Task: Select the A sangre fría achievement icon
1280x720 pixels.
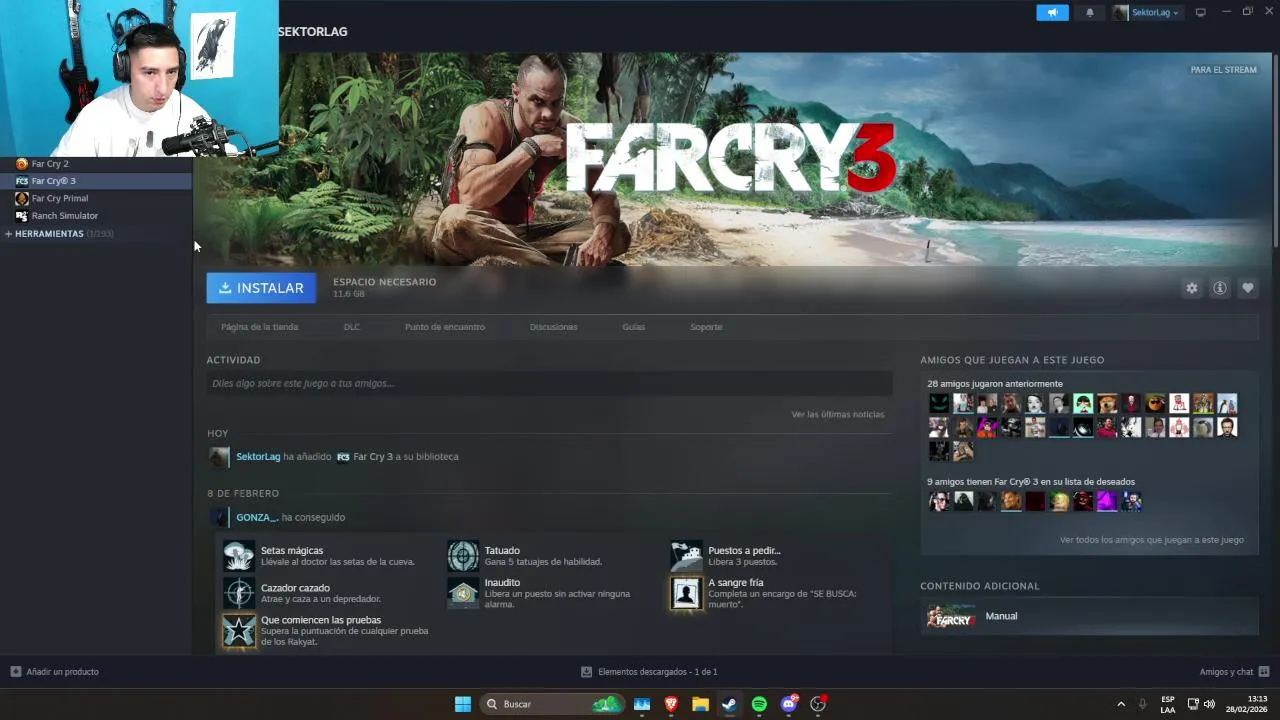Action: pyautogui.click(x=686, y=593)
